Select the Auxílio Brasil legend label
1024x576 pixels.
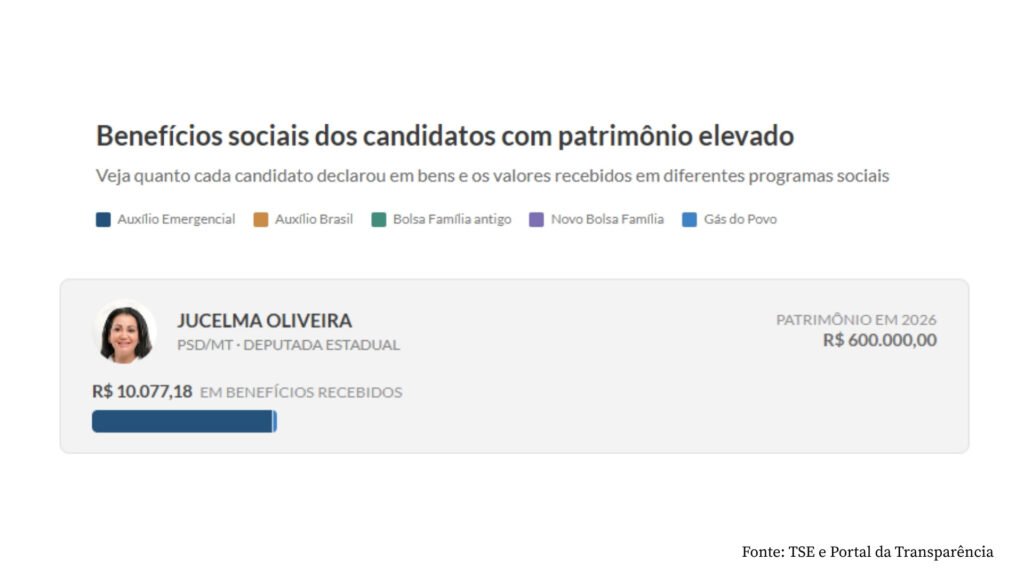[314, 219]
